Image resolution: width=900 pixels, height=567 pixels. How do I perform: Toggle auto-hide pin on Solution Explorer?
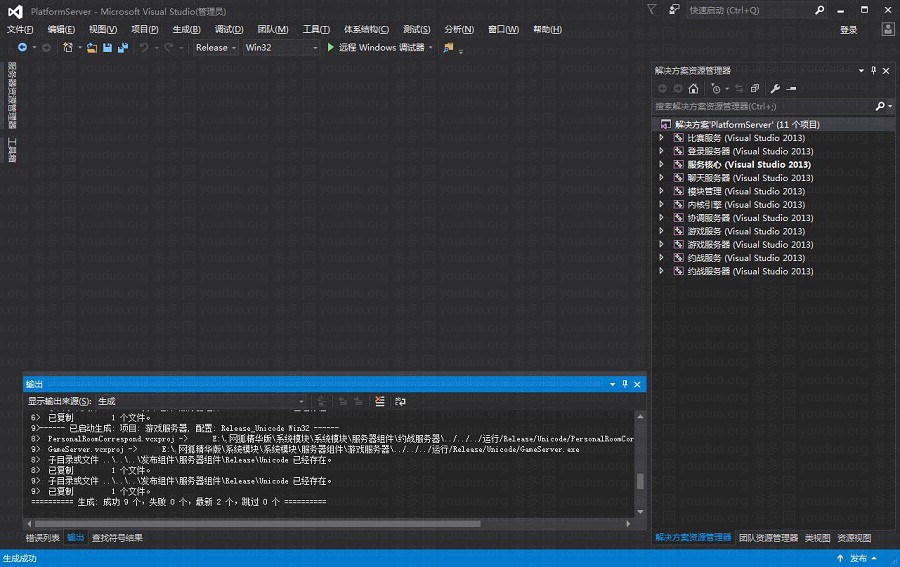click(x=873, y=71)
